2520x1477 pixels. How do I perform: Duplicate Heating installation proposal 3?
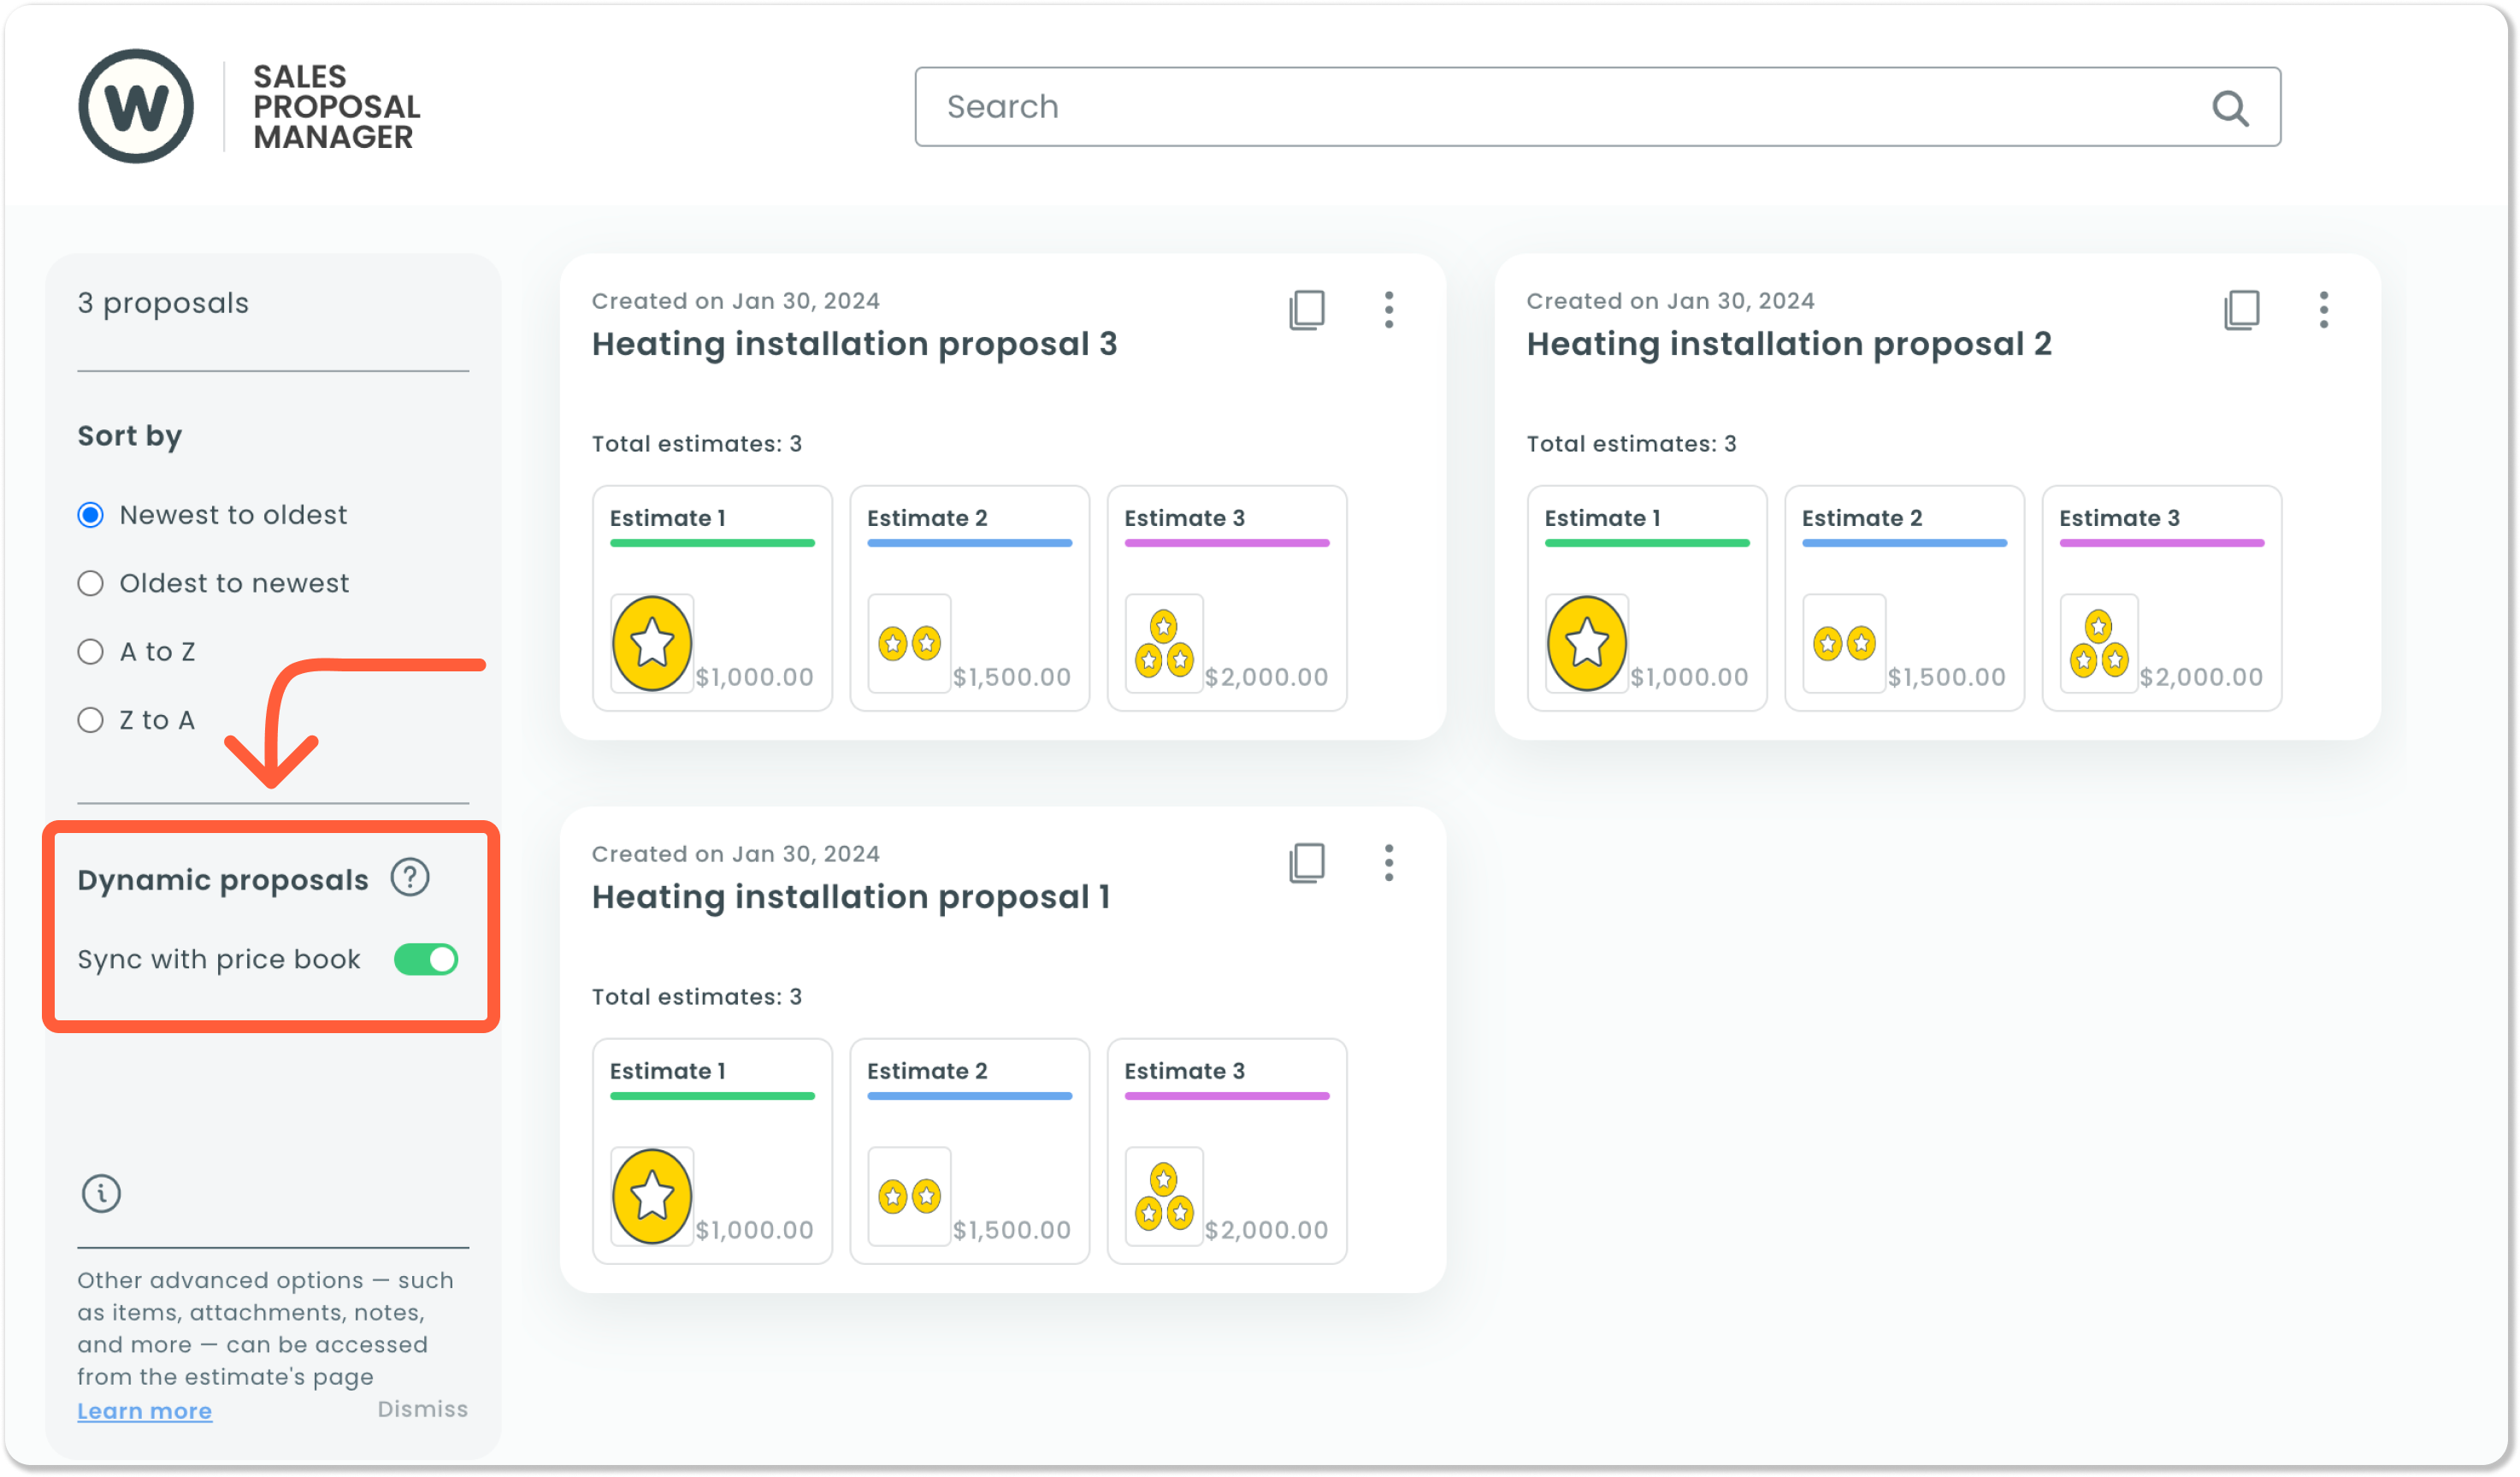[1306, 310]
